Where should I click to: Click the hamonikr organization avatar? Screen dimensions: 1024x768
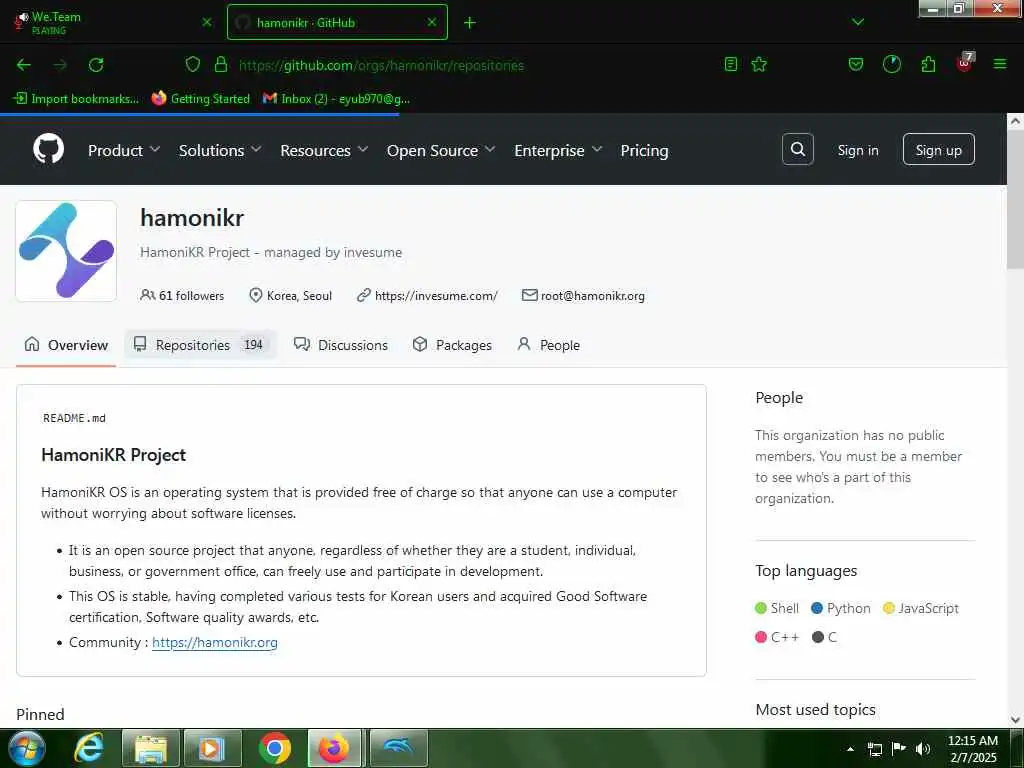click(66, 251)
